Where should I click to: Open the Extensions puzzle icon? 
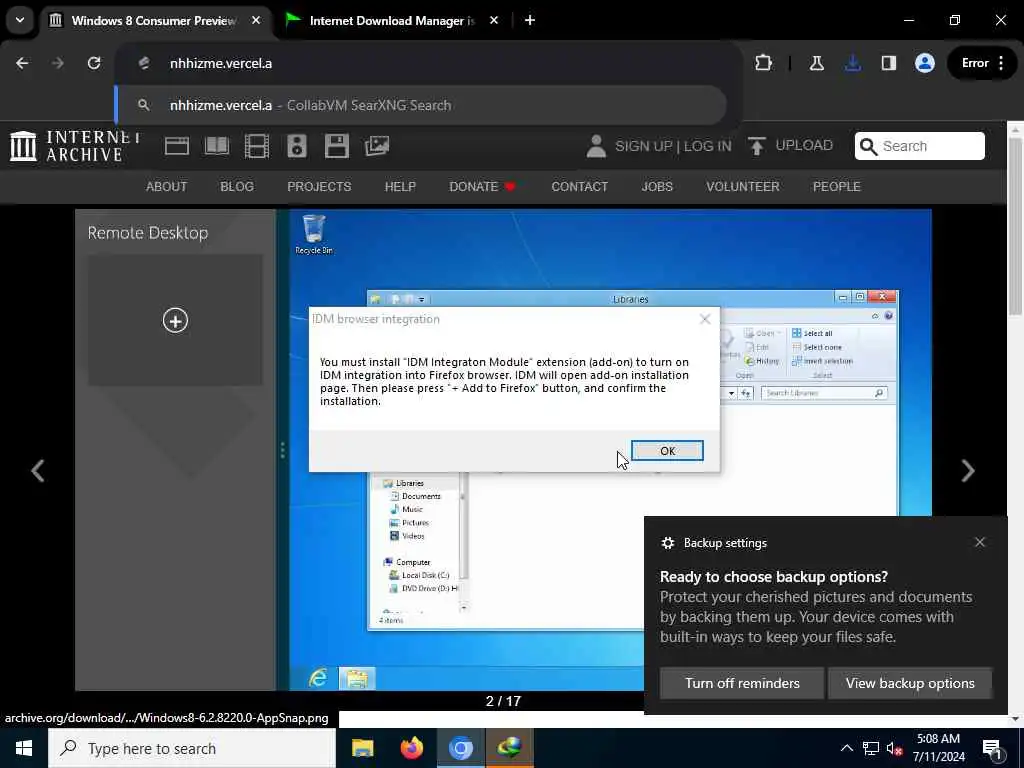(763, 63)
